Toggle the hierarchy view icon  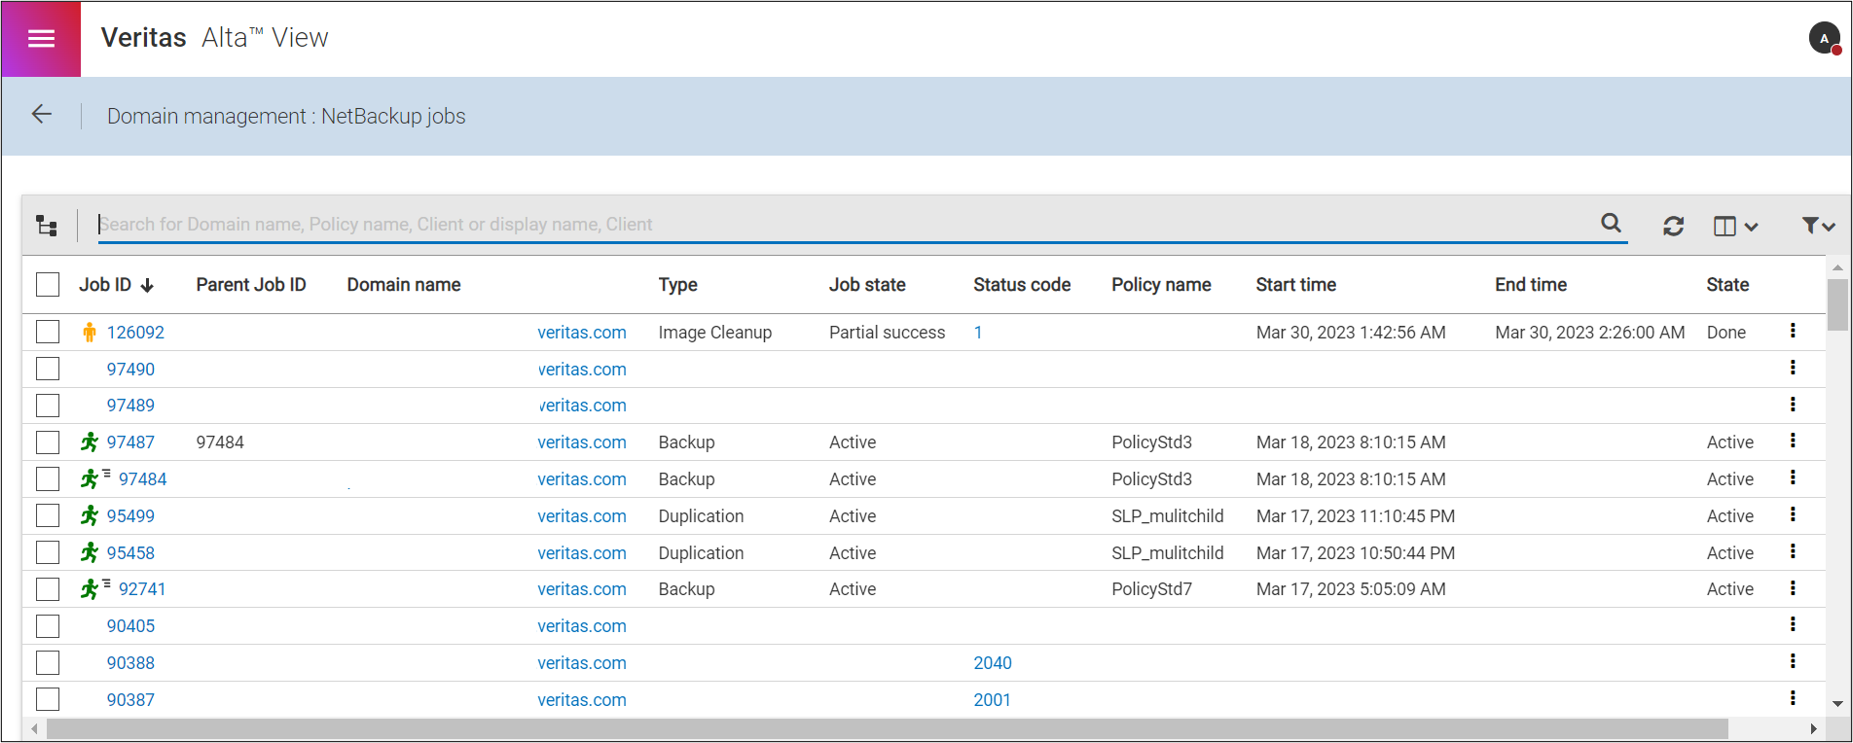point(47,225)
